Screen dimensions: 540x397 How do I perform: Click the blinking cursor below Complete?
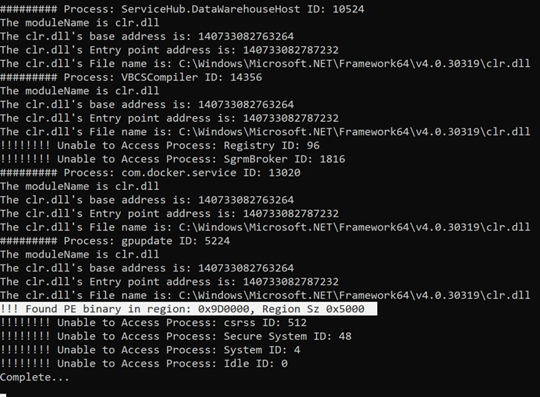(3, 395)
